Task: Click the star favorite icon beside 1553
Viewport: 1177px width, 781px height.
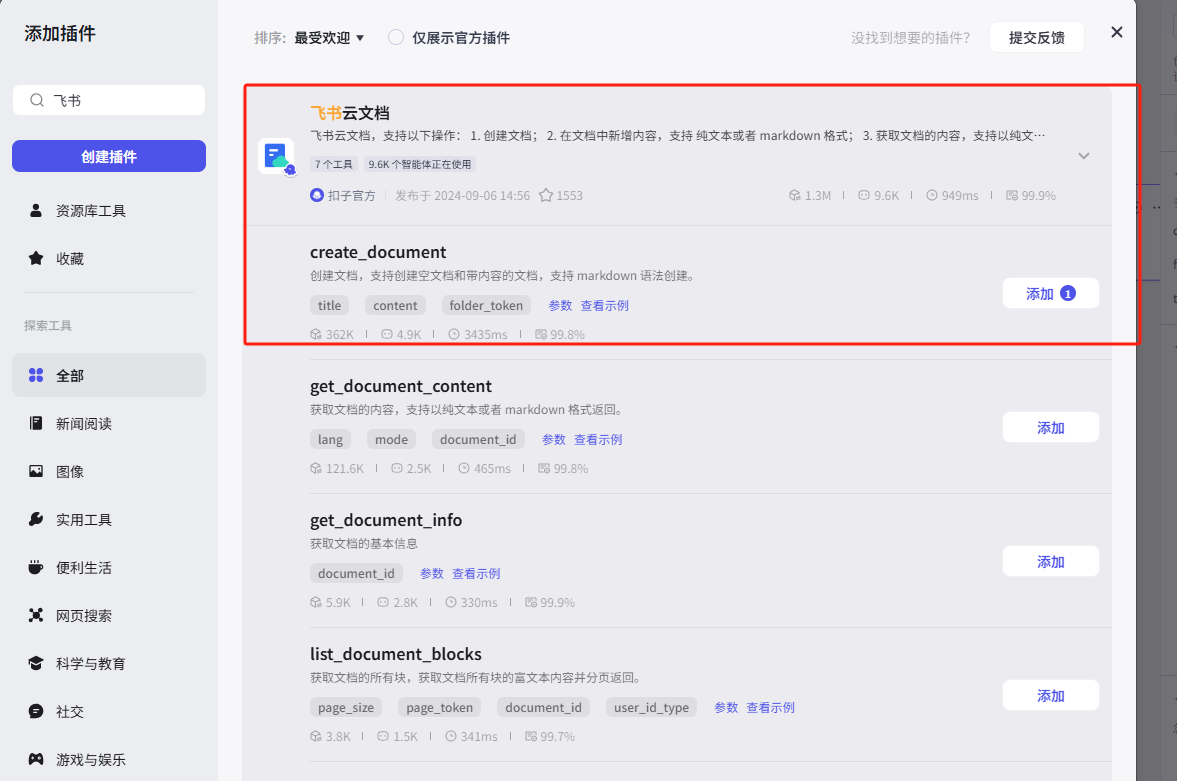Action: click(x=546, y=195)
